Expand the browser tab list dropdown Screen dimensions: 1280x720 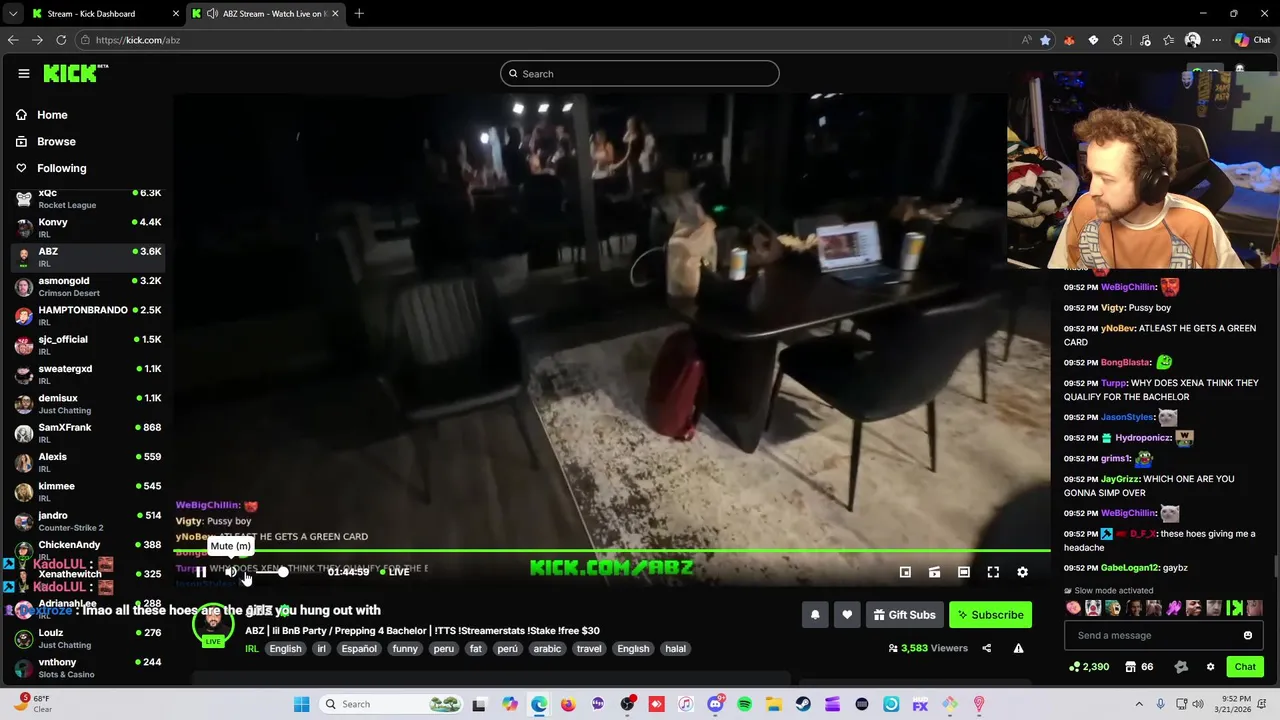(12, 14)
